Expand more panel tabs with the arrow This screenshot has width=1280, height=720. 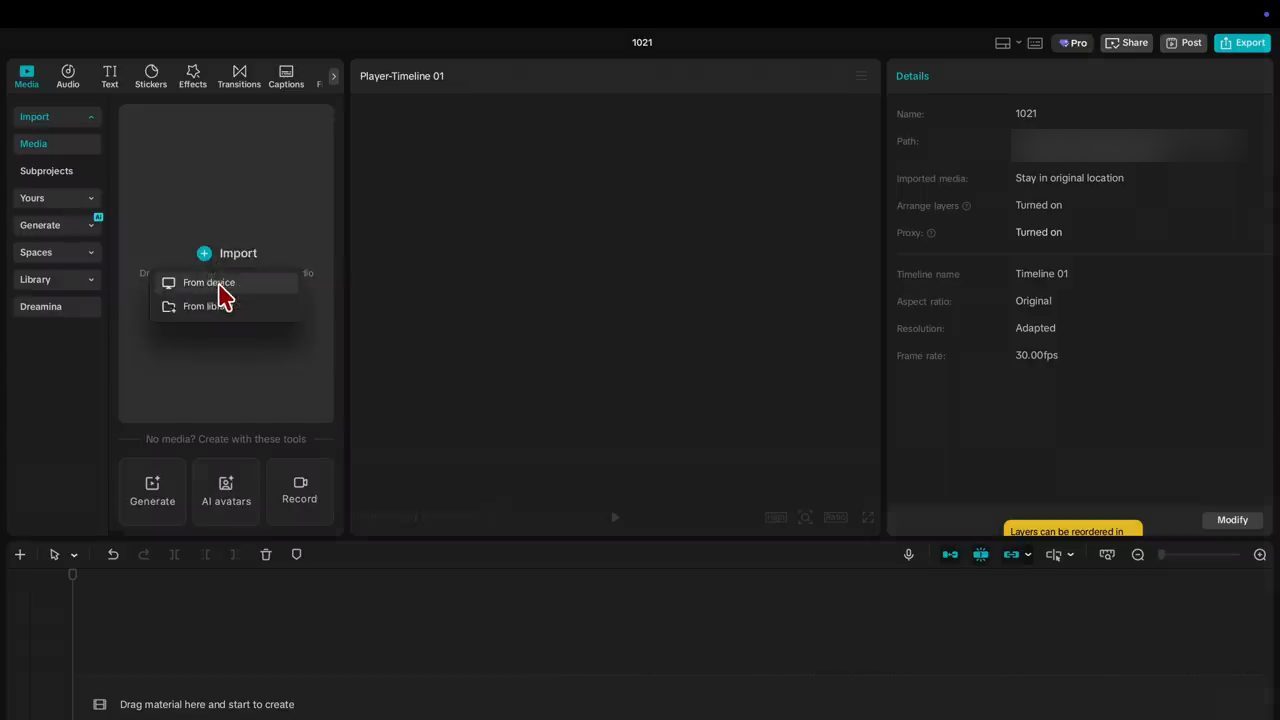point(334,76)
